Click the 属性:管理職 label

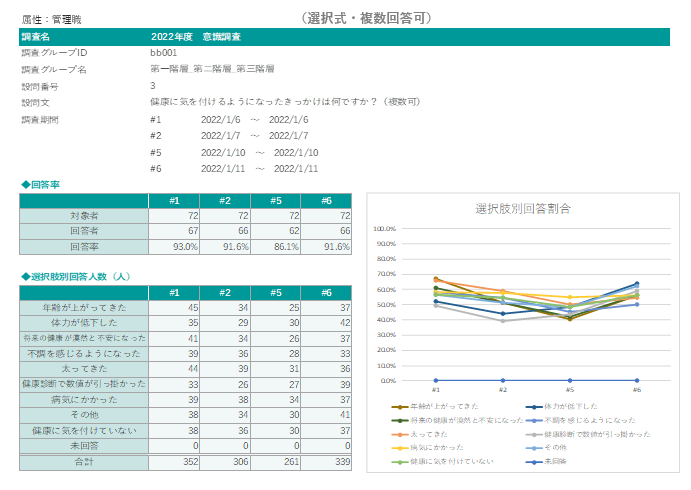tap(52, 19)
